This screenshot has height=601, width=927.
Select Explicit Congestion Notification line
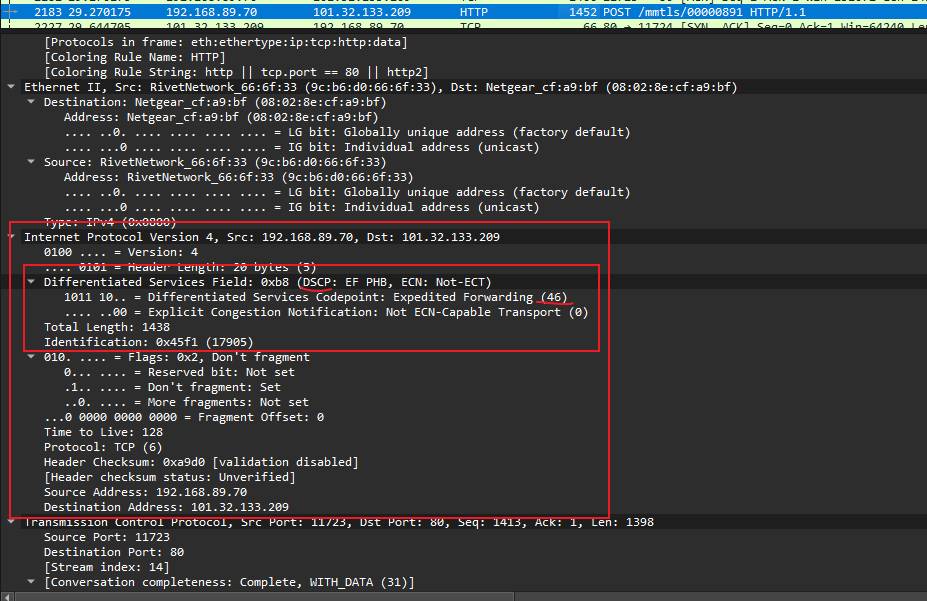tap(326, 312)
